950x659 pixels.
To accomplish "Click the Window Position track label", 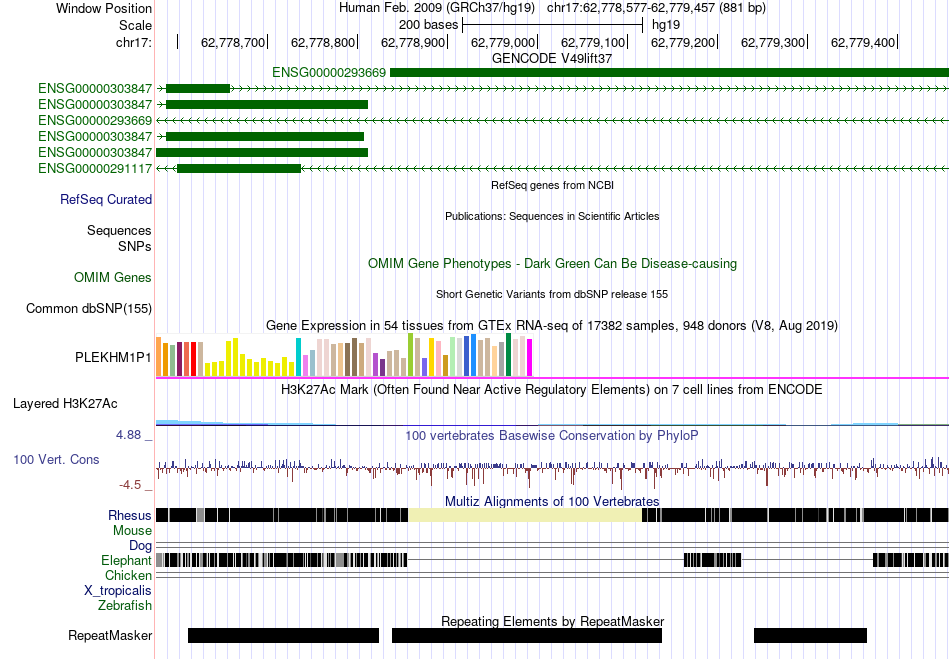I will (104, 8).
